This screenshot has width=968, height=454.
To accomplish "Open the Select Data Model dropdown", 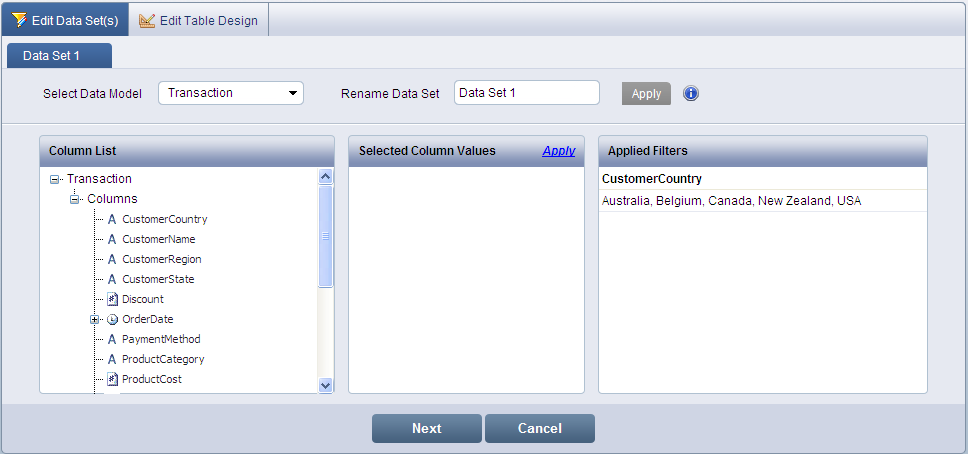I will [x=230, y=93].
